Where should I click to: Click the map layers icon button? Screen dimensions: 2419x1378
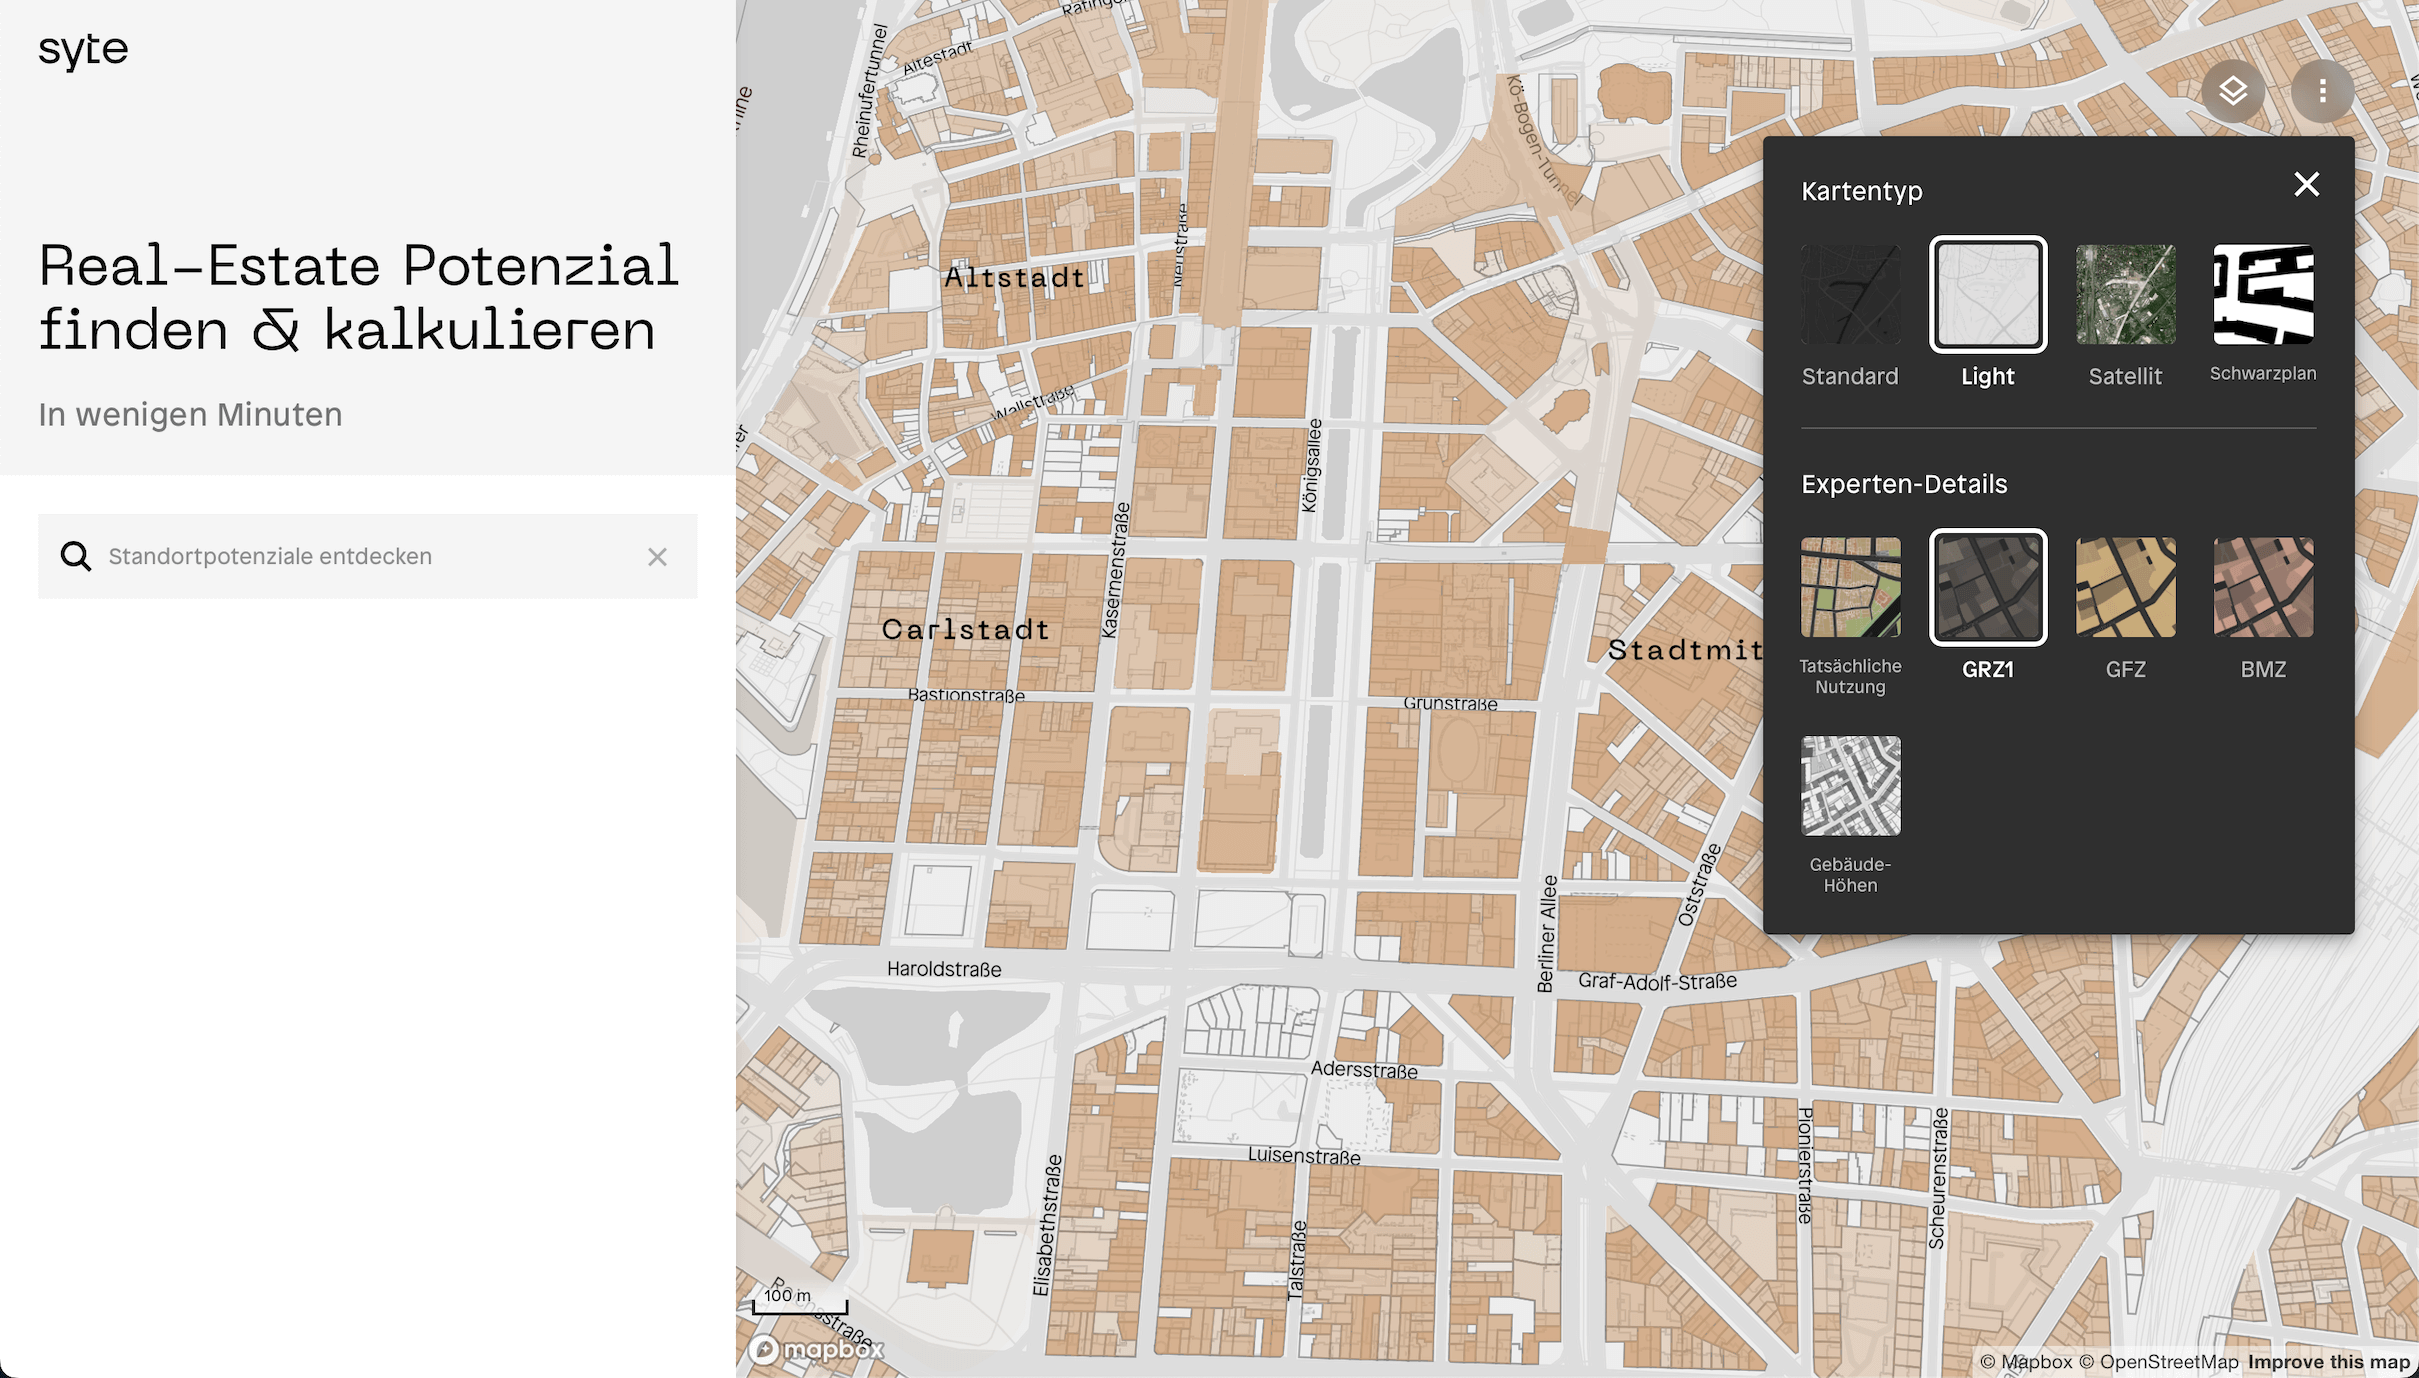[x=2232, y=92]
